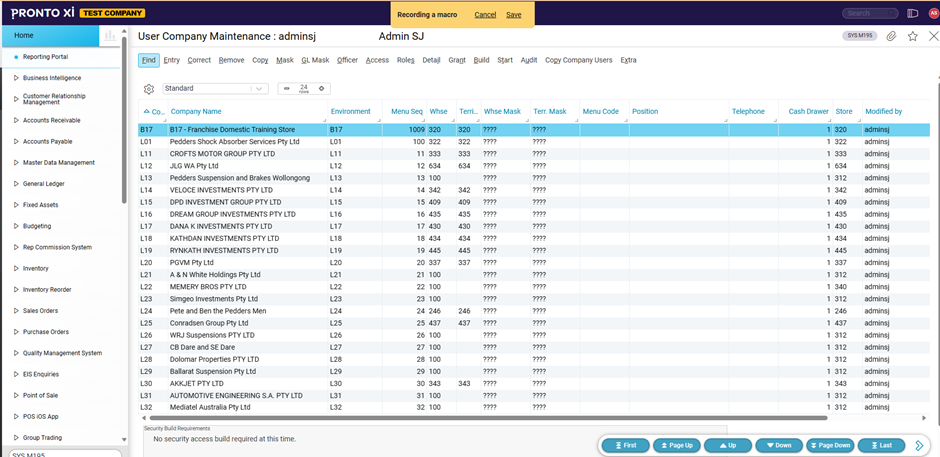Select row Pete and Ben the Pedders Men
940x457 pixels.
534,311
